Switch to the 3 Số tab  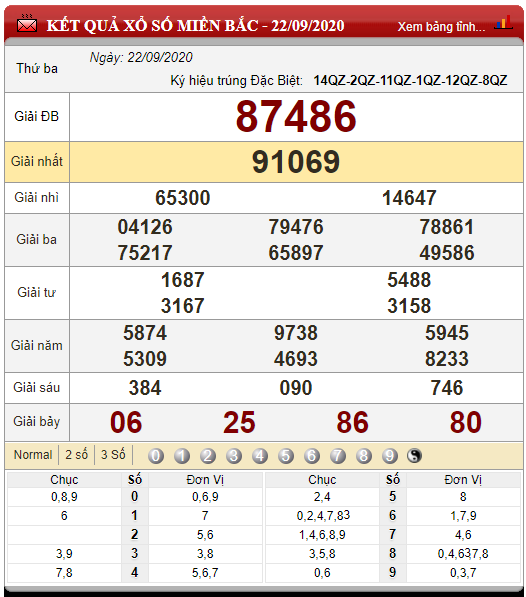click(x=113, y=455)
